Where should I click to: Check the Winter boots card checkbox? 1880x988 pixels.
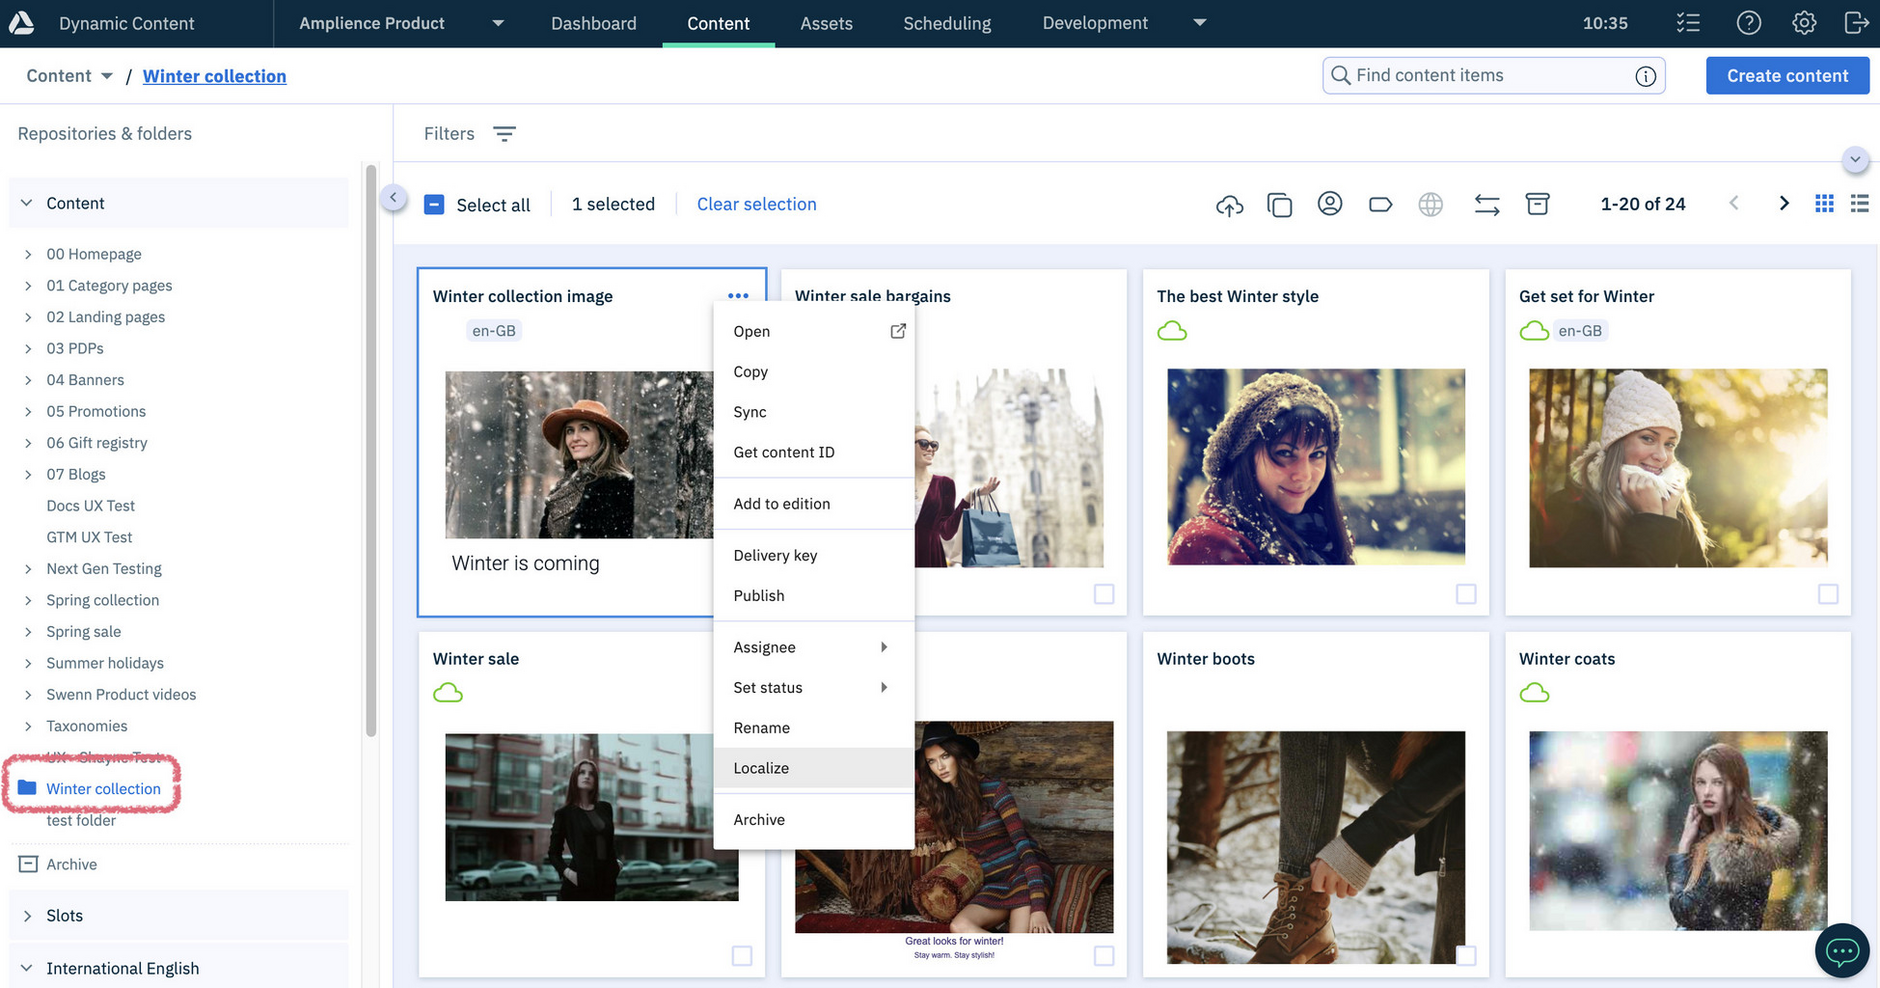click(1466, 956)
